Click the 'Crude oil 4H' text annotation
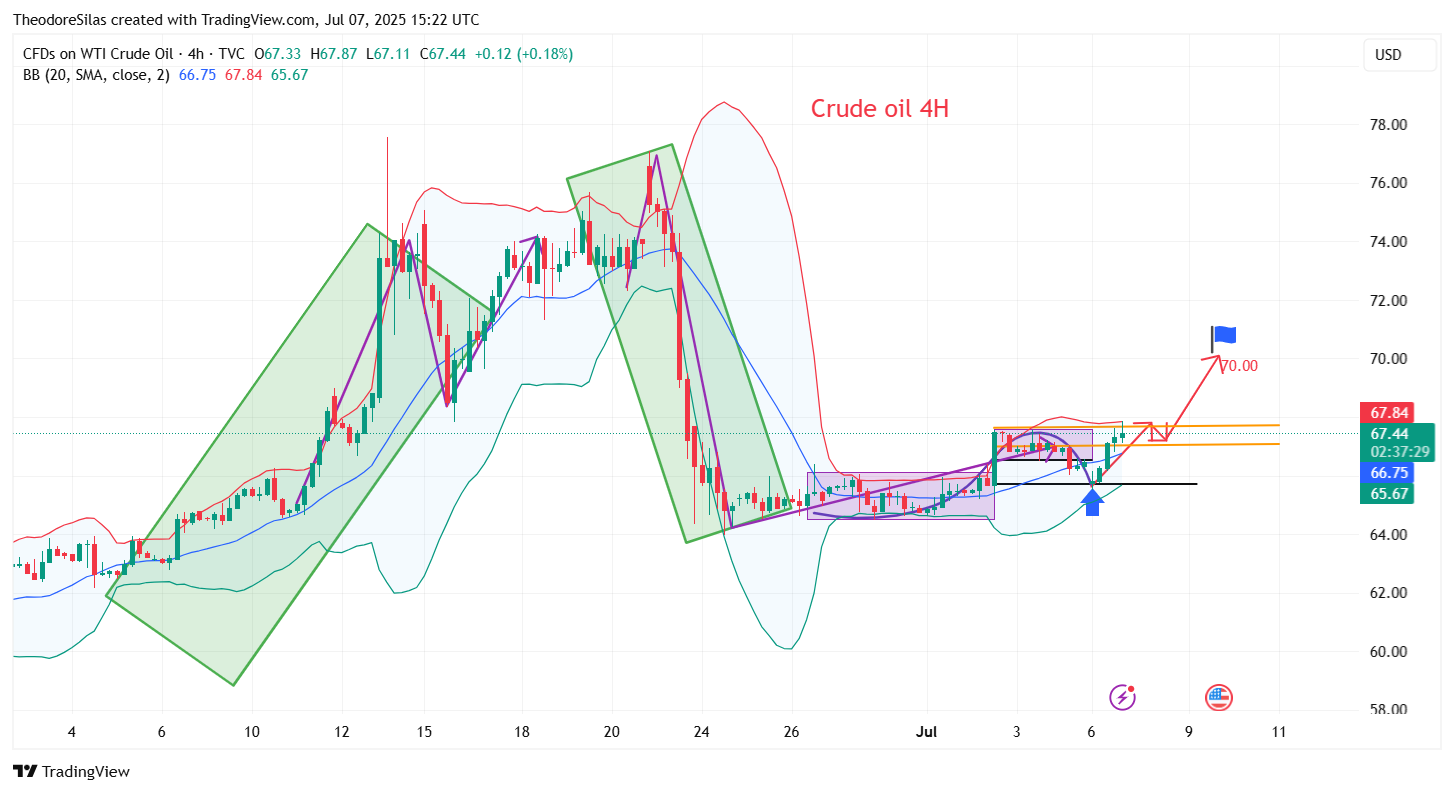Image resolution: width=1454 pixels, height=793 pixels. point(879,109)
